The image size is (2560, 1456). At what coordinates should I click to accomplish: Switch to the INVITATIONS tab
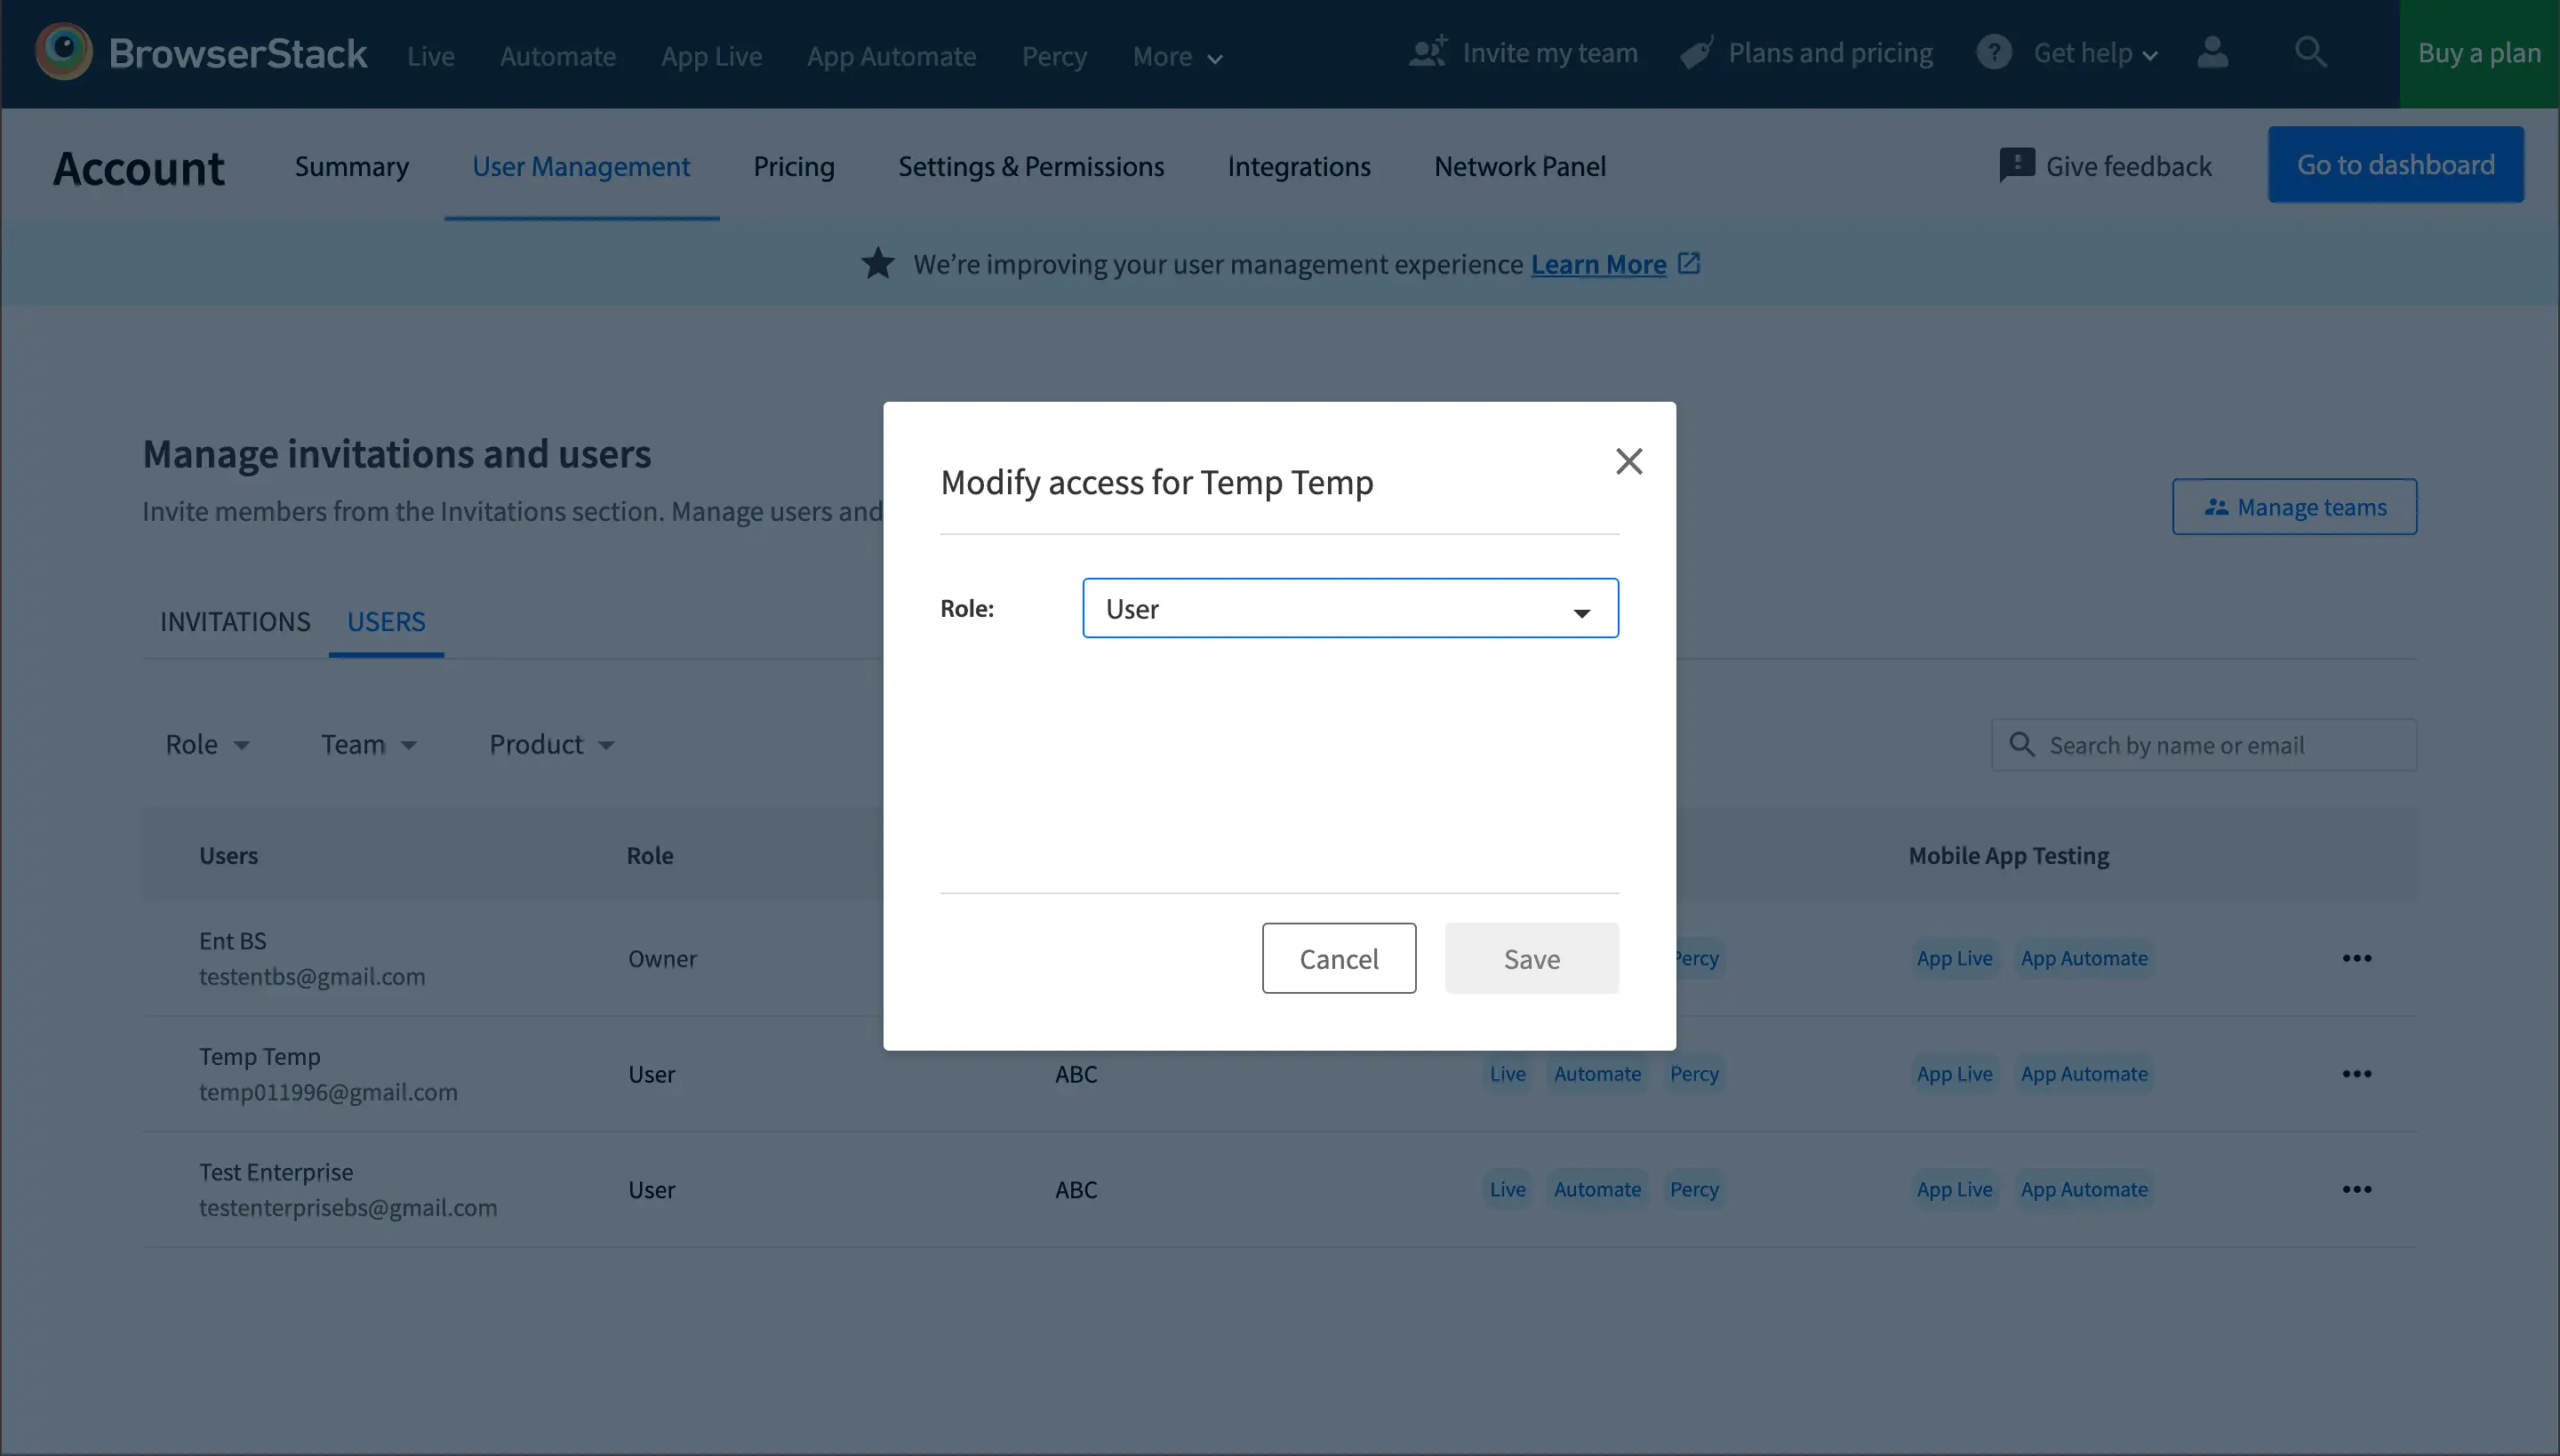[x=235, y=621]
